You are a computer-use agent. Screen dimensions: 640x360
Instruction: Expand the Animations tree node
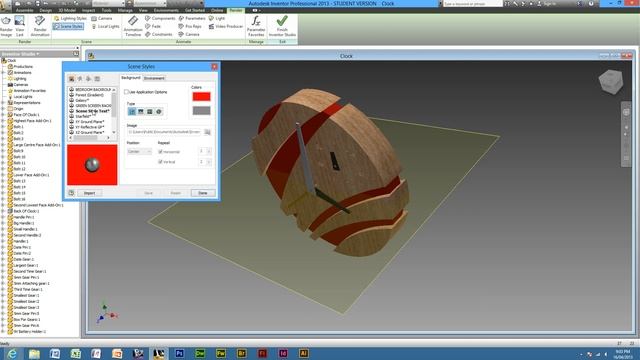(4, 73)
